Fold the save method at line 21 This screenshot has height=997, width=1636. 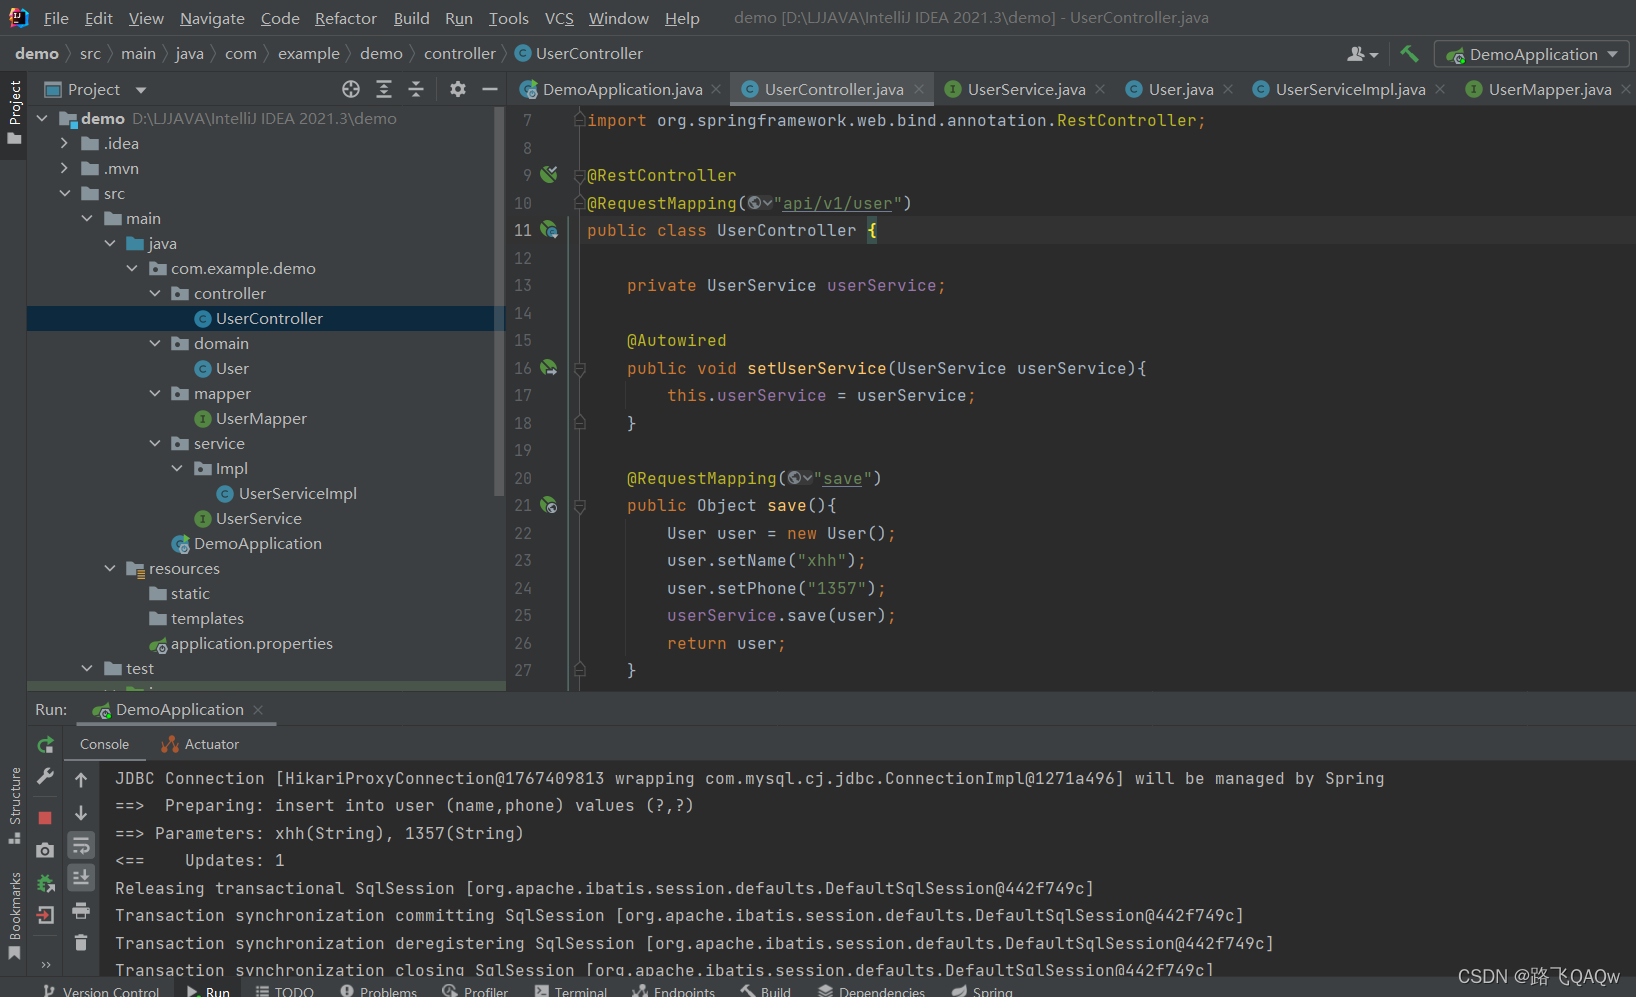pos(580,508)
